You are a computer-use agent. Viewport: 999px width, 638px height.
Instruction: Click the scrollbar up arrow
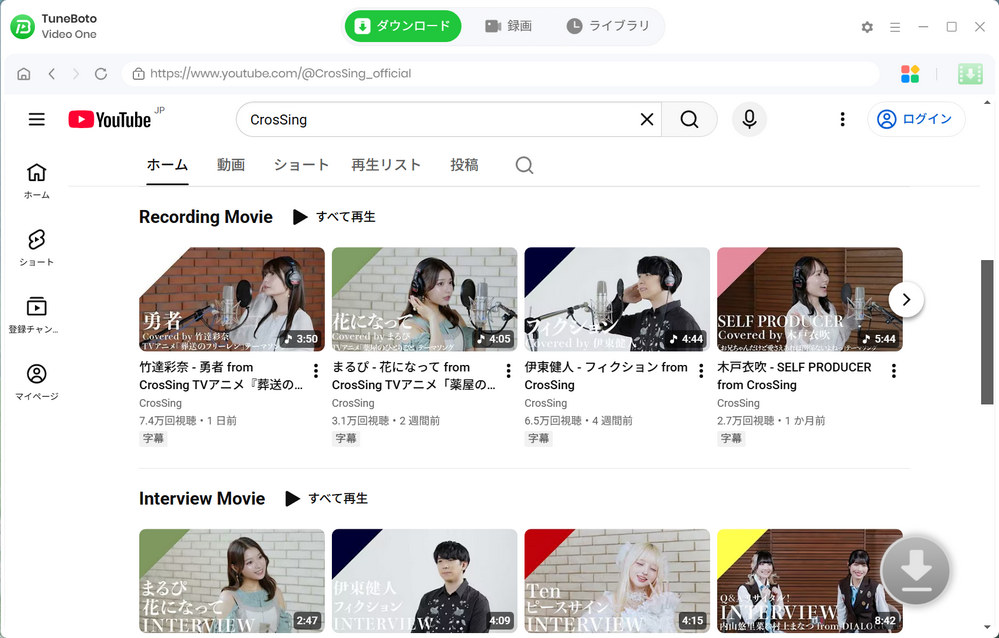pyautogui.click(x=987, y=103)
